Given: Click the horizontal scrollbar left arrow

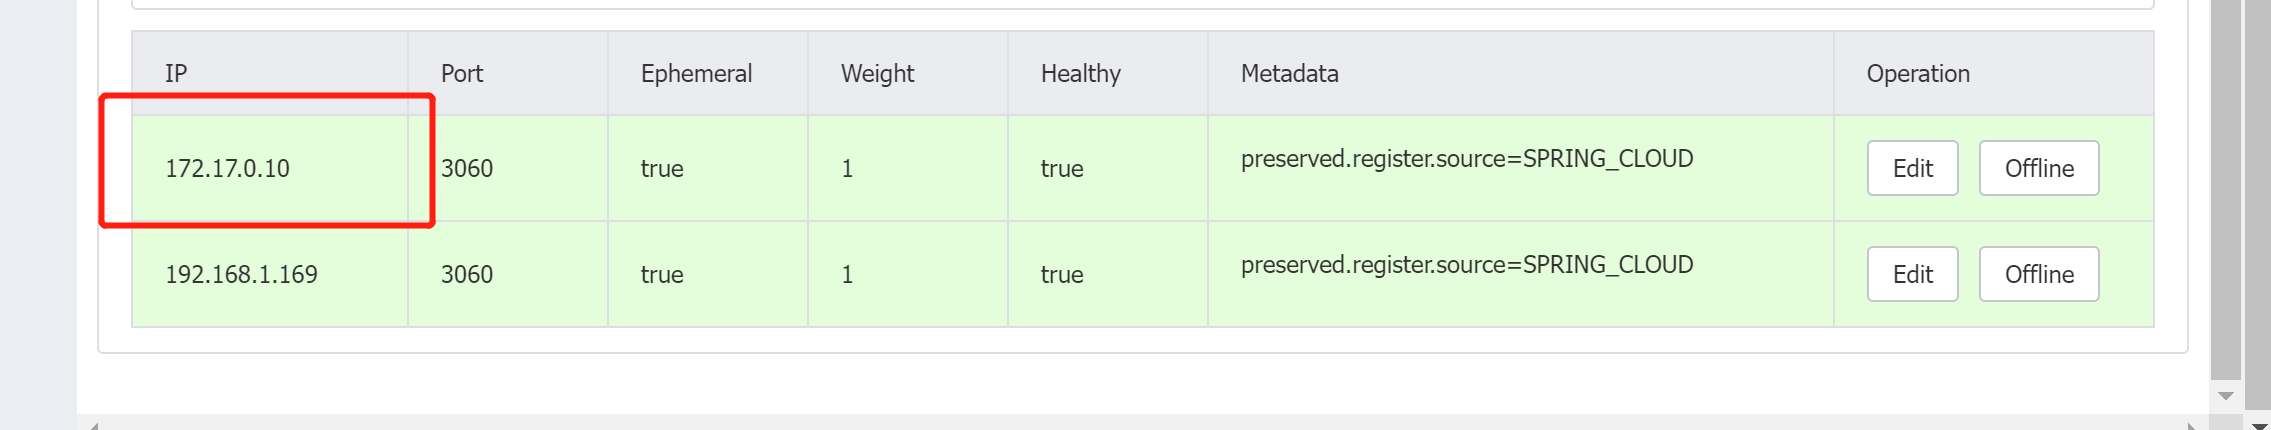Looking at the screenshot, I should [93, 425].
